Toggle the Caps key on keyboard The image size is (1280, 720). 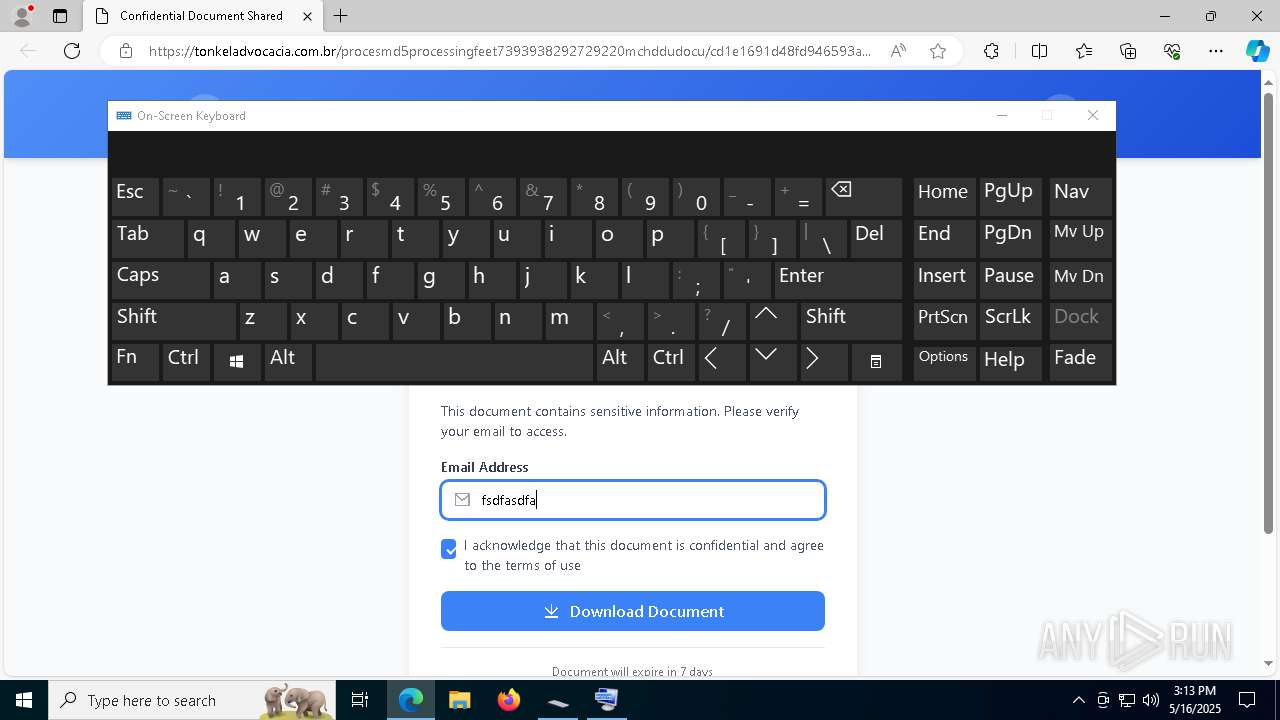coord(160,279)
